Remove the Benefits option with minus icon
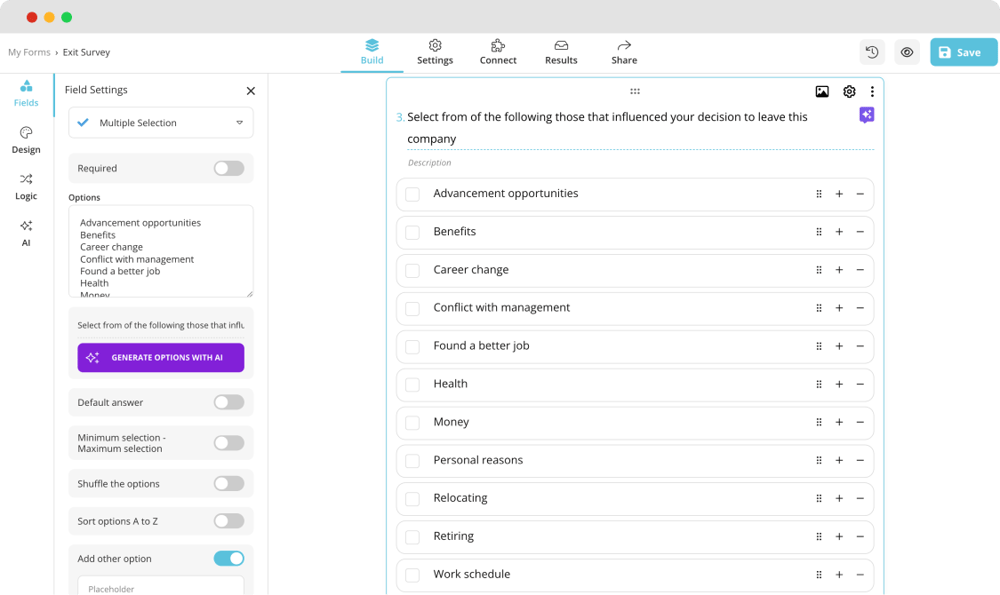The image size is (1000, 595). click(860, 232)
